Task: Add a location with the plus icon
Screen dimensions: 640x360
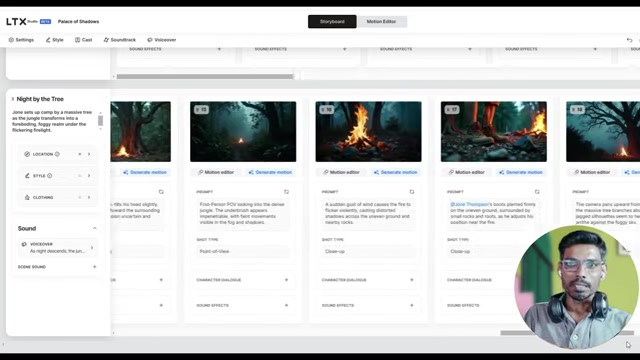Action: coord(80,154)
